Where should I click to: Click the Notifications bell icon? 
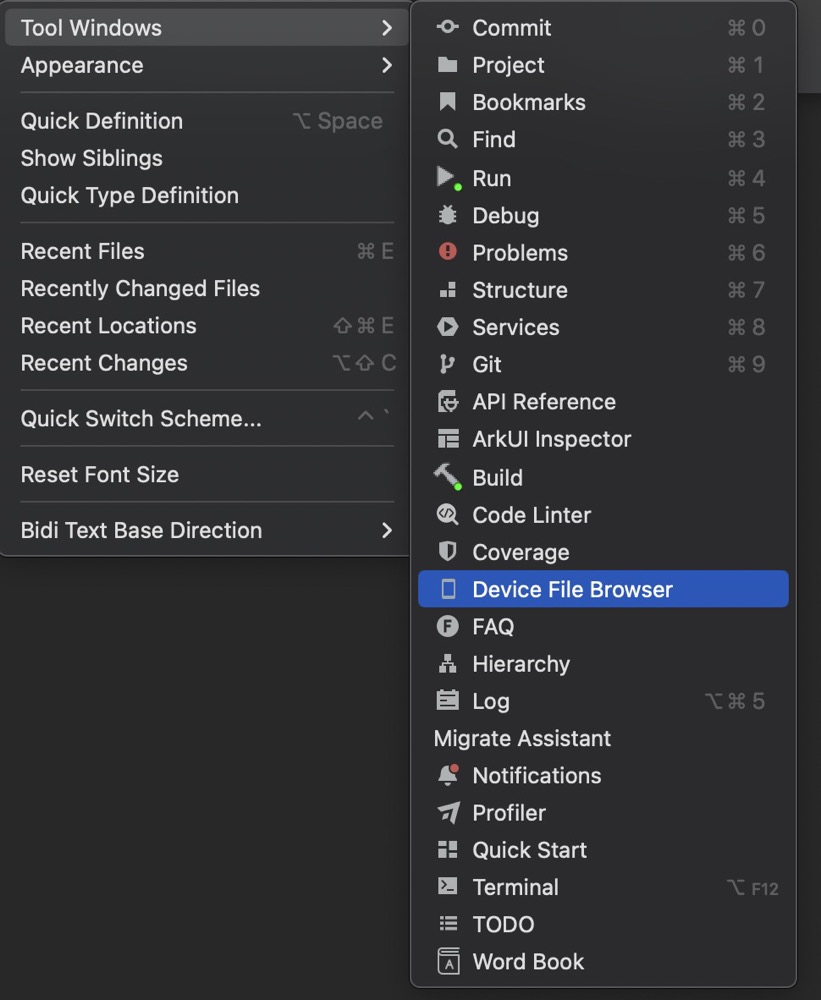pyautogui.click(x=448, y=774)
